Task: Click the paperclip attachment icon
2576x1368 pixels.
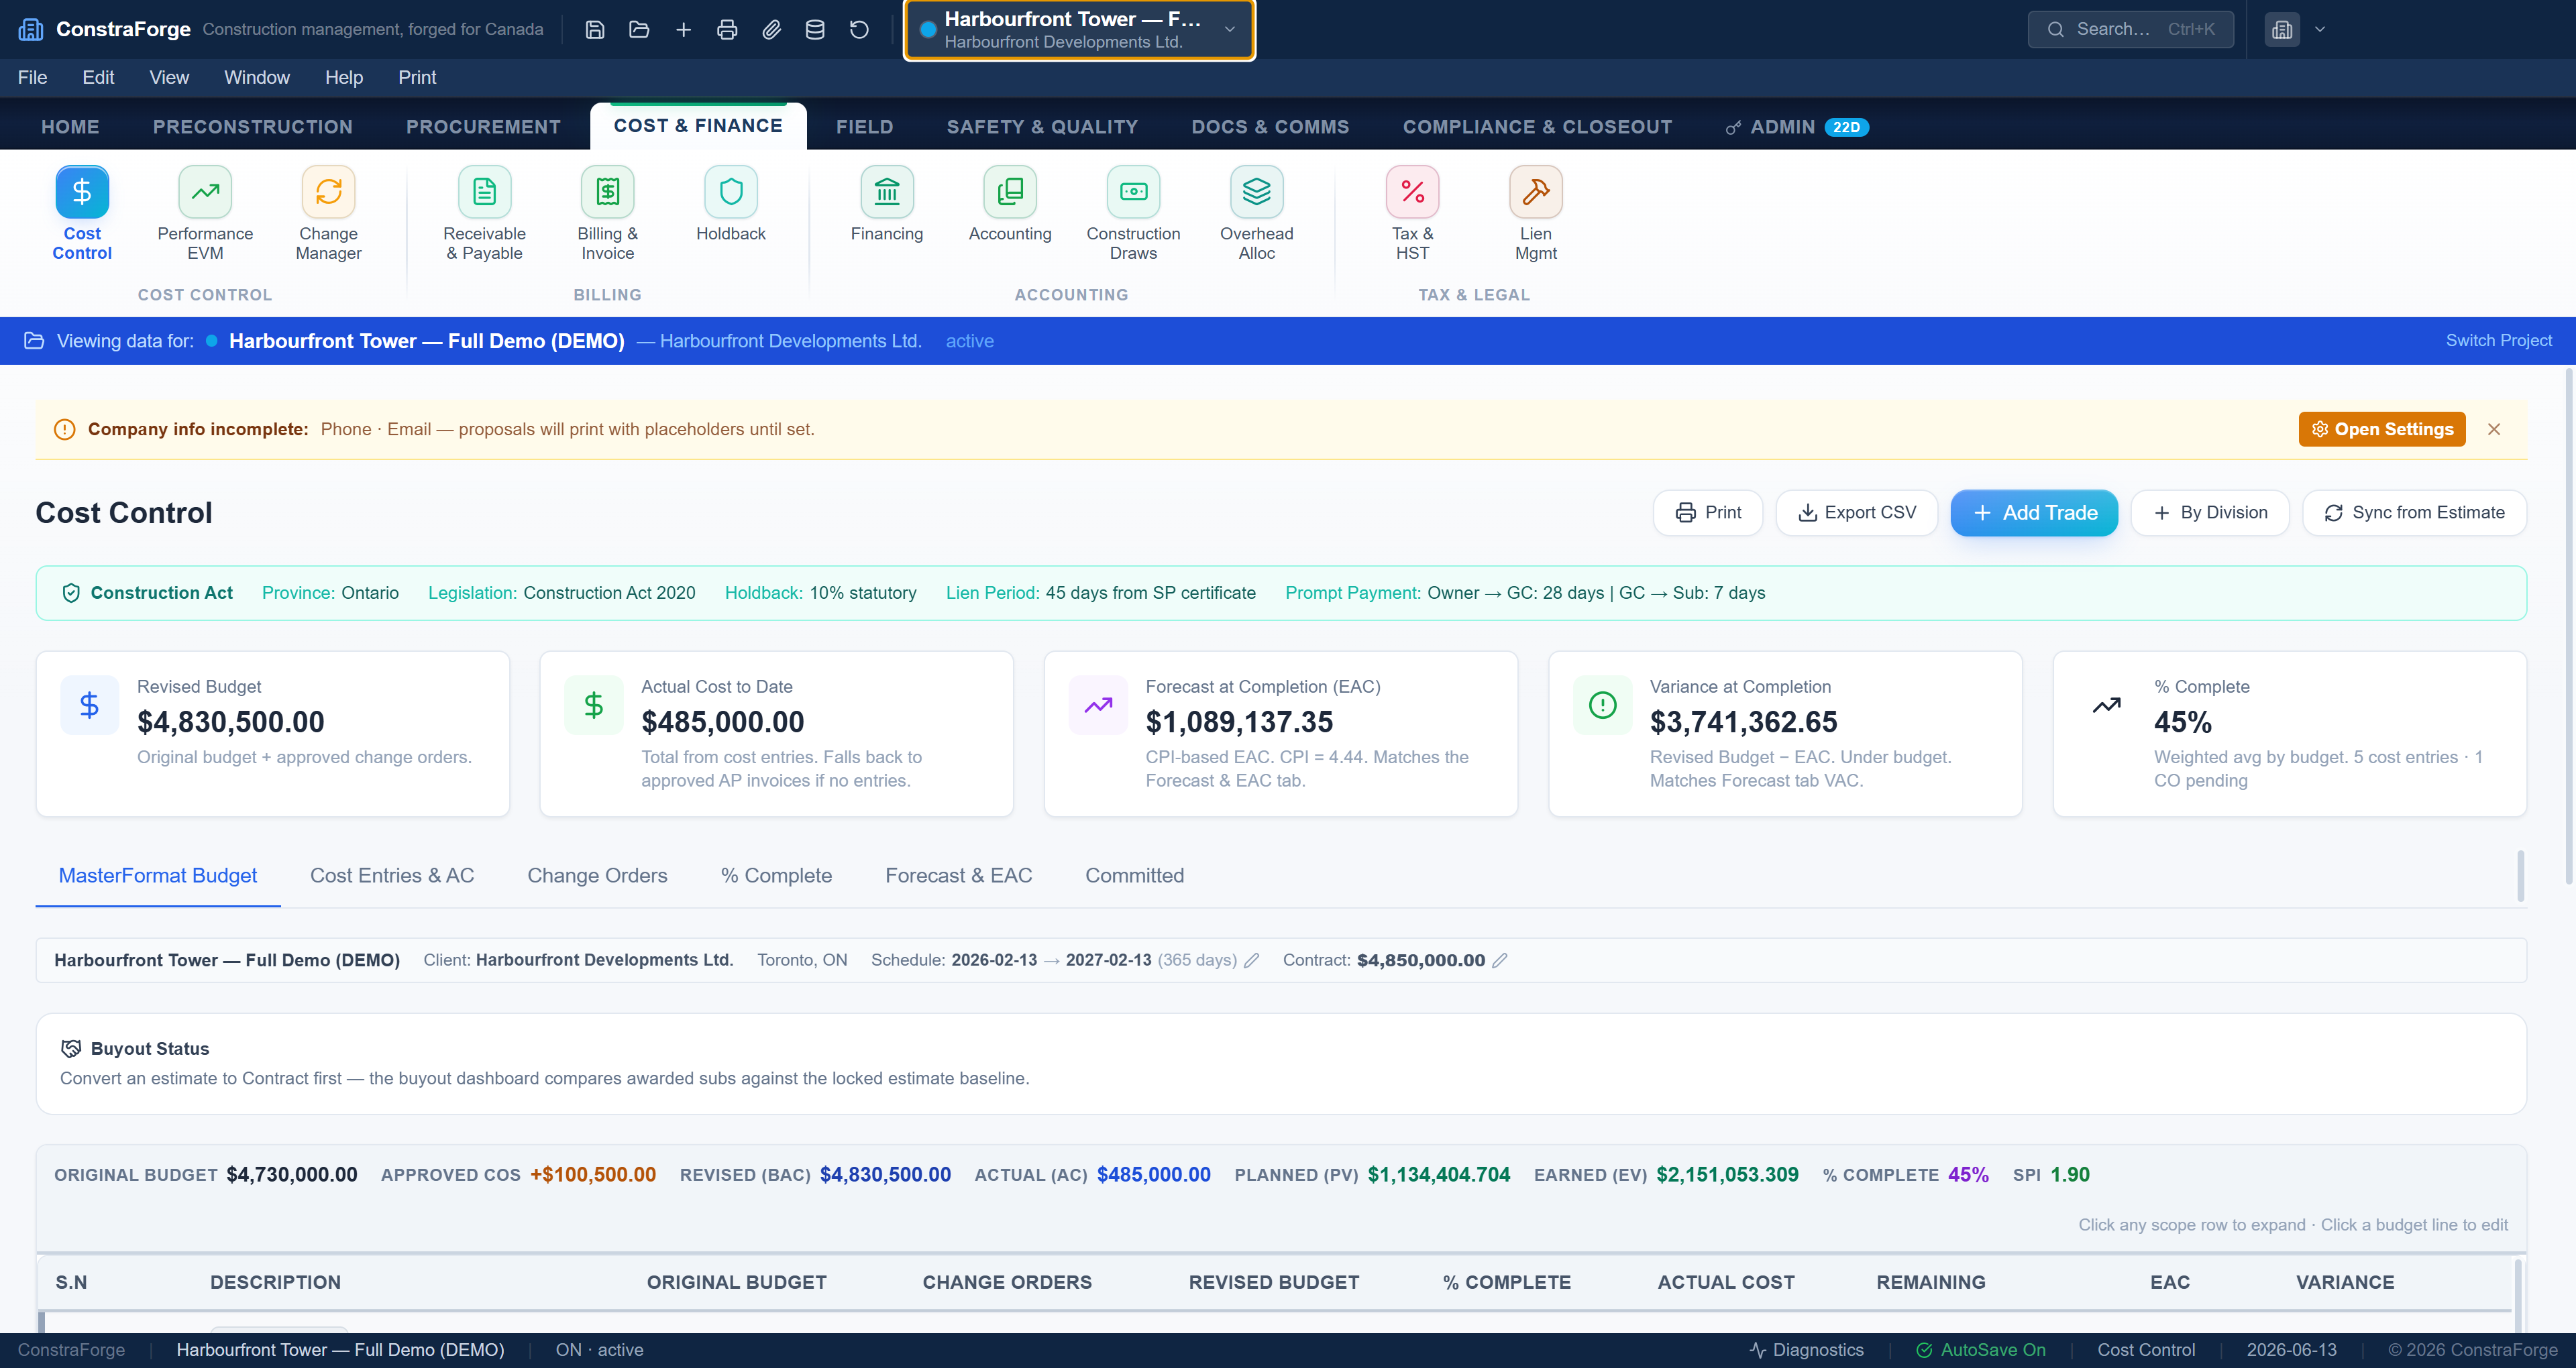Action: (771, 29)
